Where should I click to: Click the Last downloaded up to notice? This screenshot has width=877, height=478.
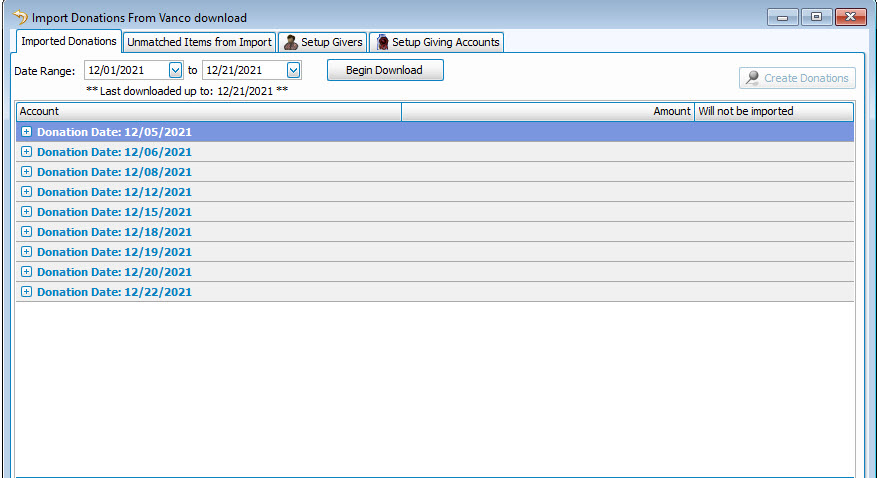pyautogui.click(x=187, y=91)
